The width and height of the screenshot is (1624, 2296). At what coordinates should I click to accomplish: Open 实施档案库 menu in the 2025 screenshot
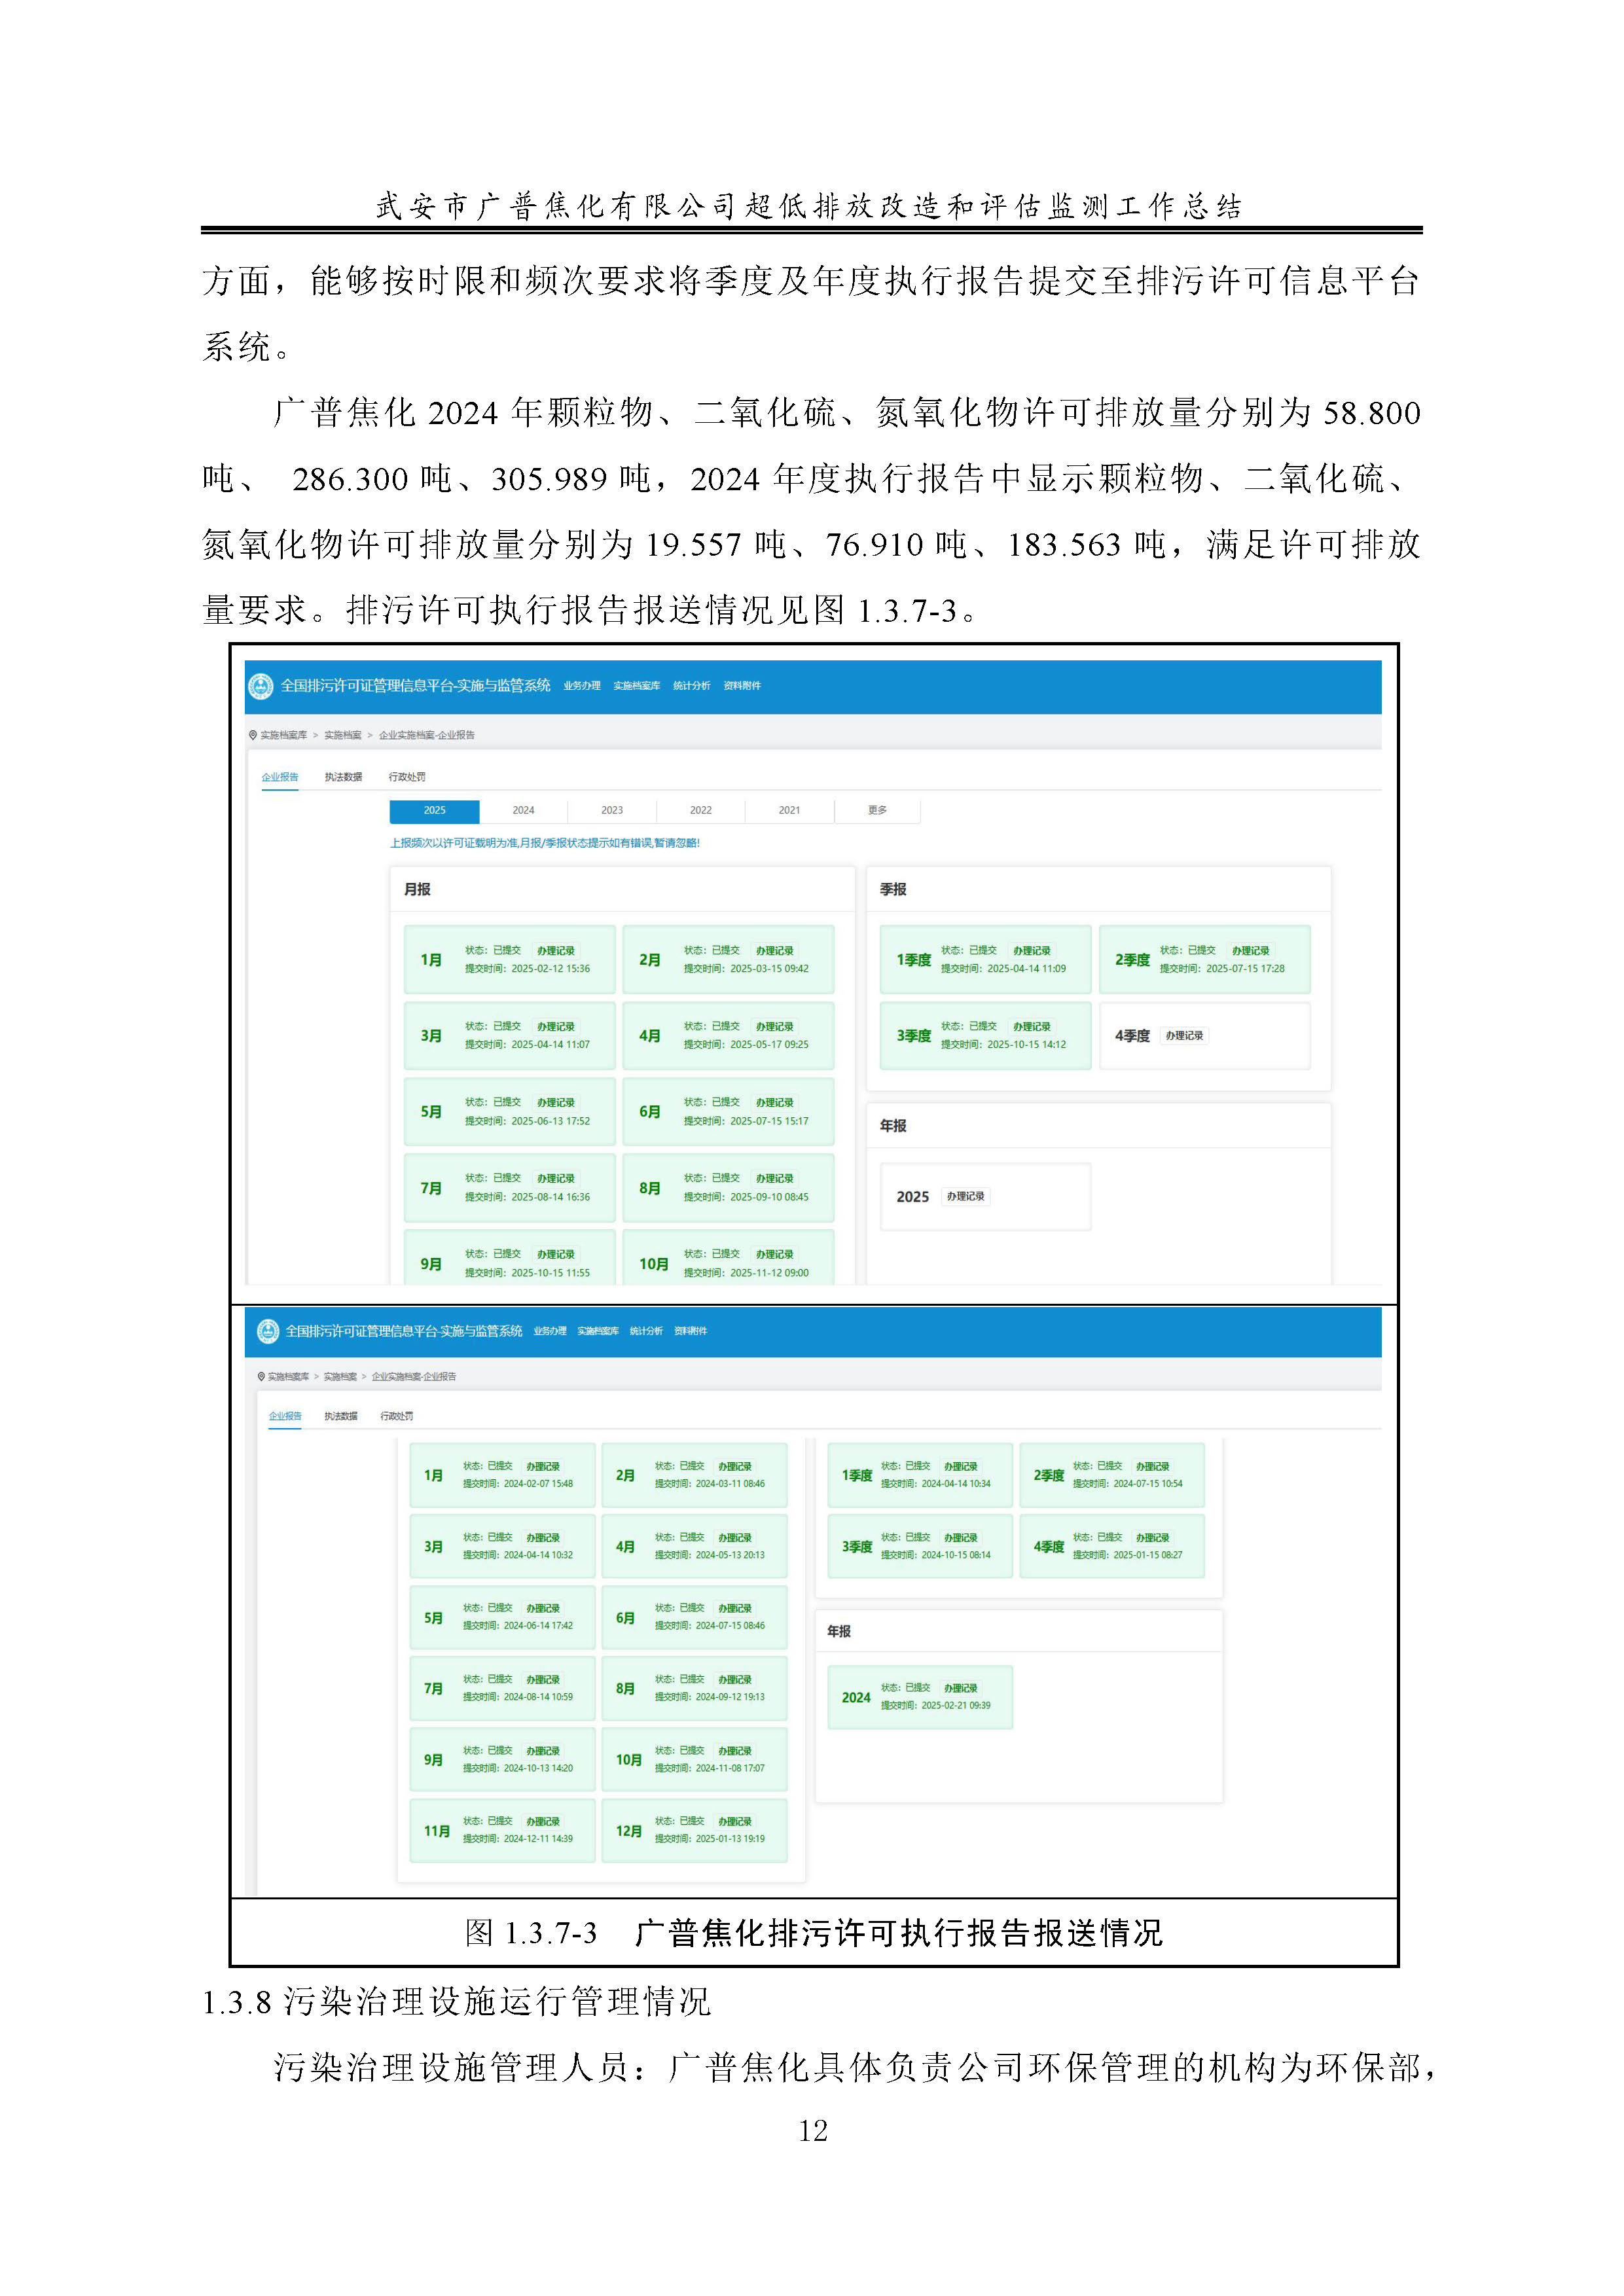(x=637, y=686)
